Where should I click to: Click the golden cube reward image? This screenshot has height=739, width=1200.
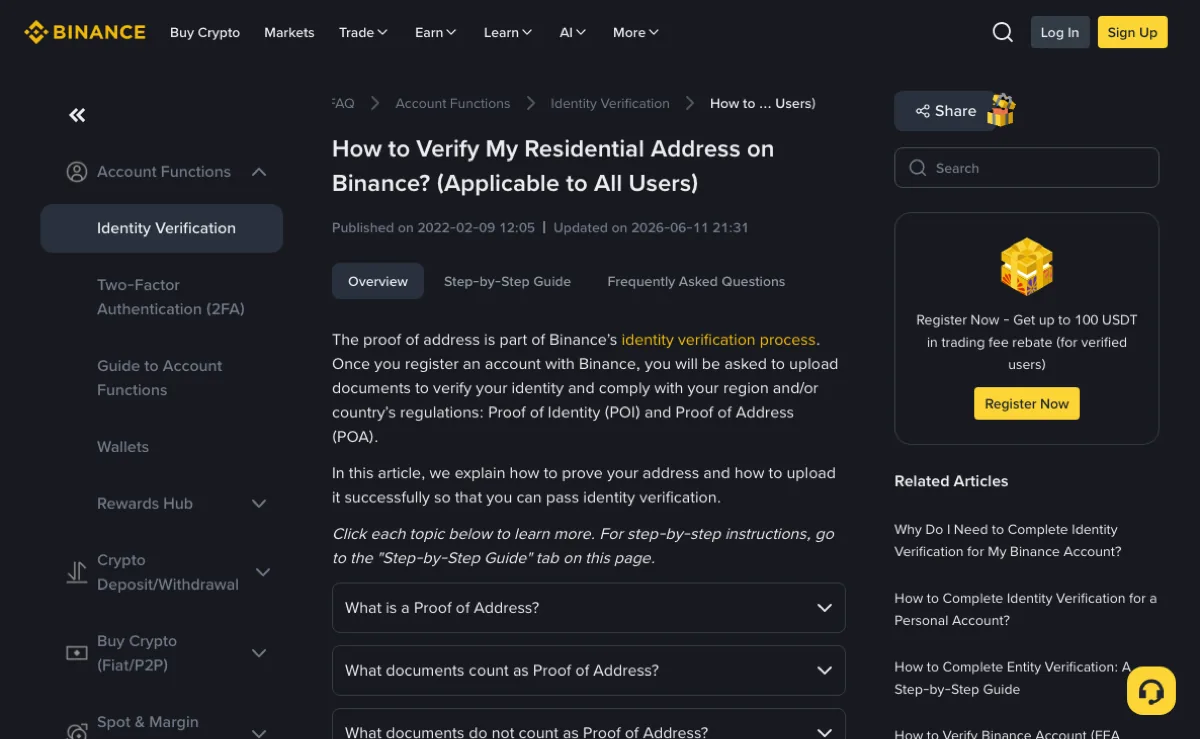click(x=1027, y=266)
